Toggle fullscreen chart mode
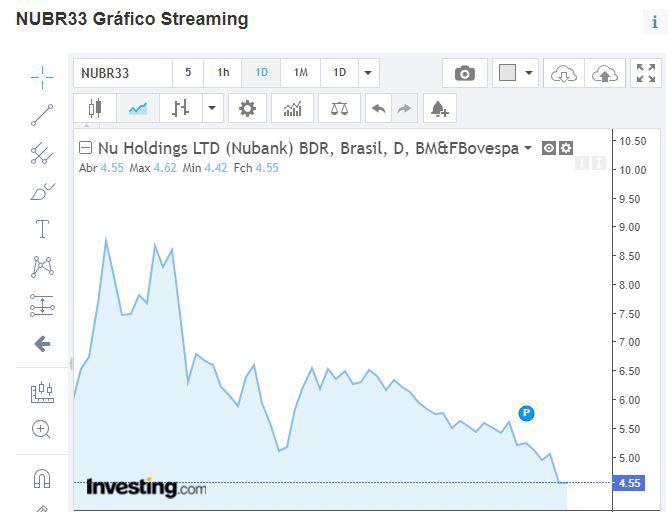Image resolution: width=672 pixels, height=512 pixels. pyautogui.click(x=646, y=73)
